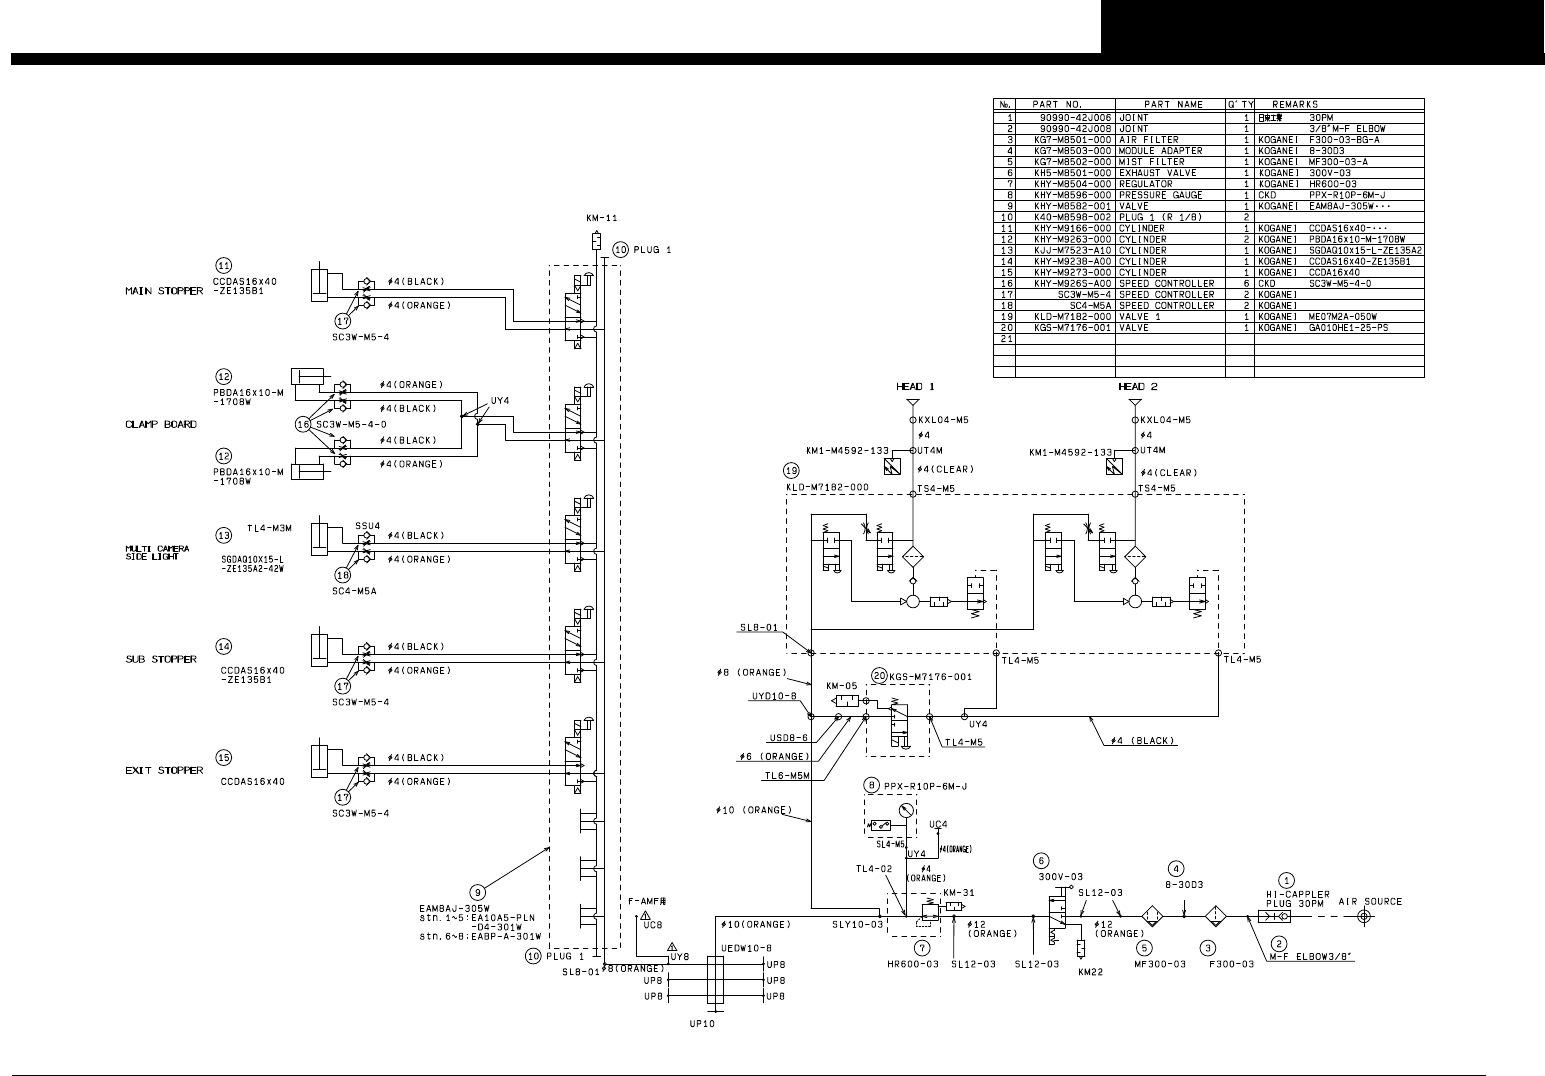This screenshot has width=1545, height=1076.
Task: Click the HI-CAPPLER plug coupling symbol
Action: coord(1276,915)
